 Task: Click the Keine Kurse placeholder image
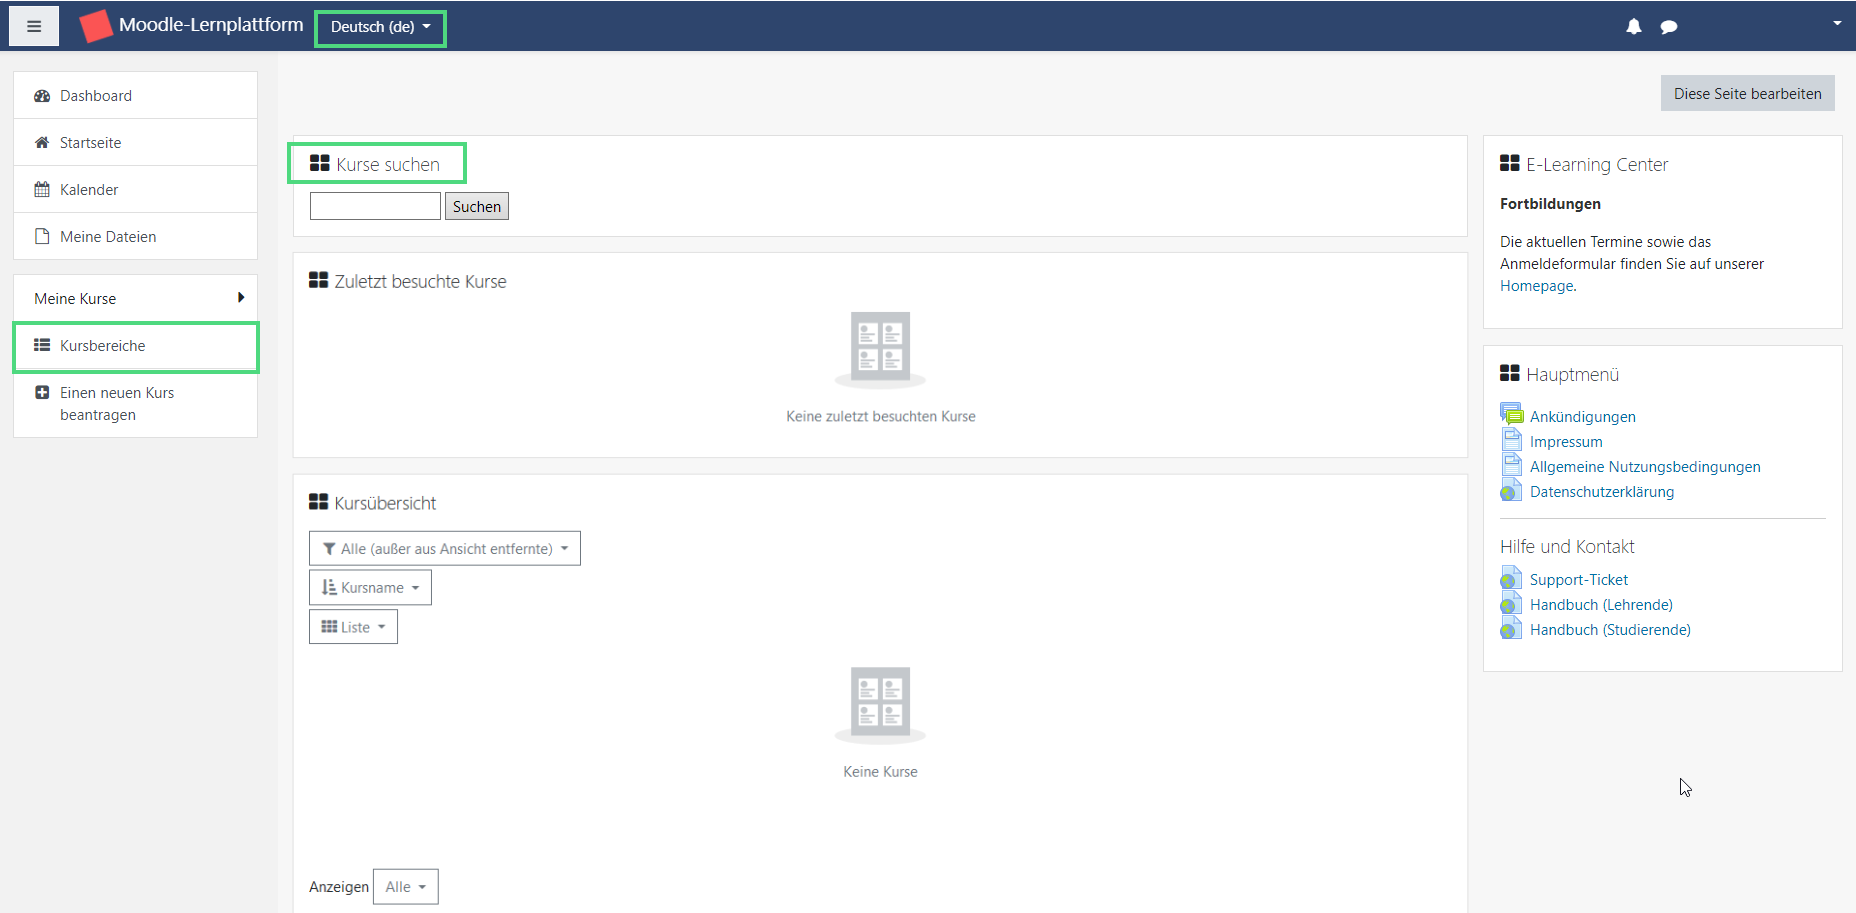880,705
